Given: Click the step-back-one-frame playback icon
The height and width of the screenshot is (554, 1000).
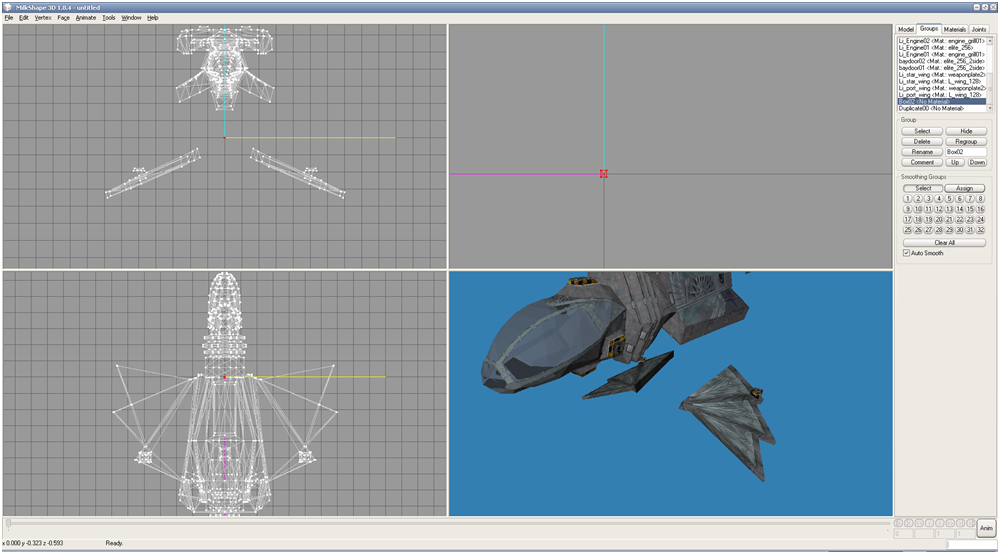Looking at the screenshot, I should coord(929,523).
